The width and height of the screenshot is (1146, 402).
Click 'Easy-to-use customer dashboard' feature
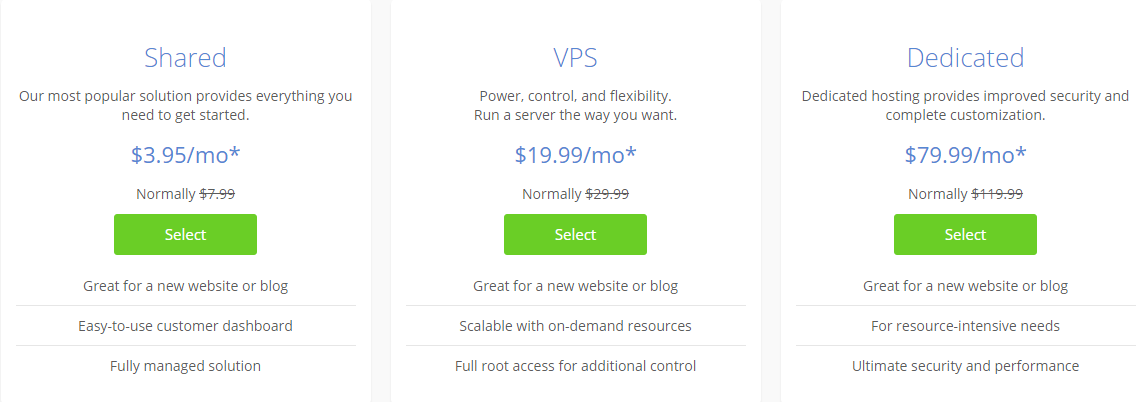tap(185, 326)
